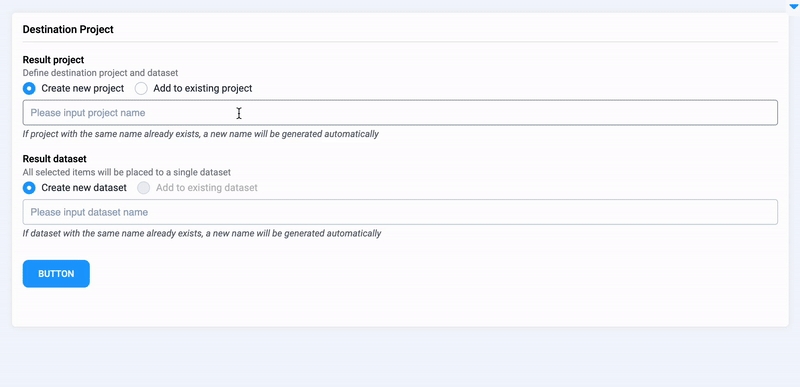Click the empty card area below BUTTON
Image resolution: width=800 pixels, height=387 pixels.
pos(400,307)
